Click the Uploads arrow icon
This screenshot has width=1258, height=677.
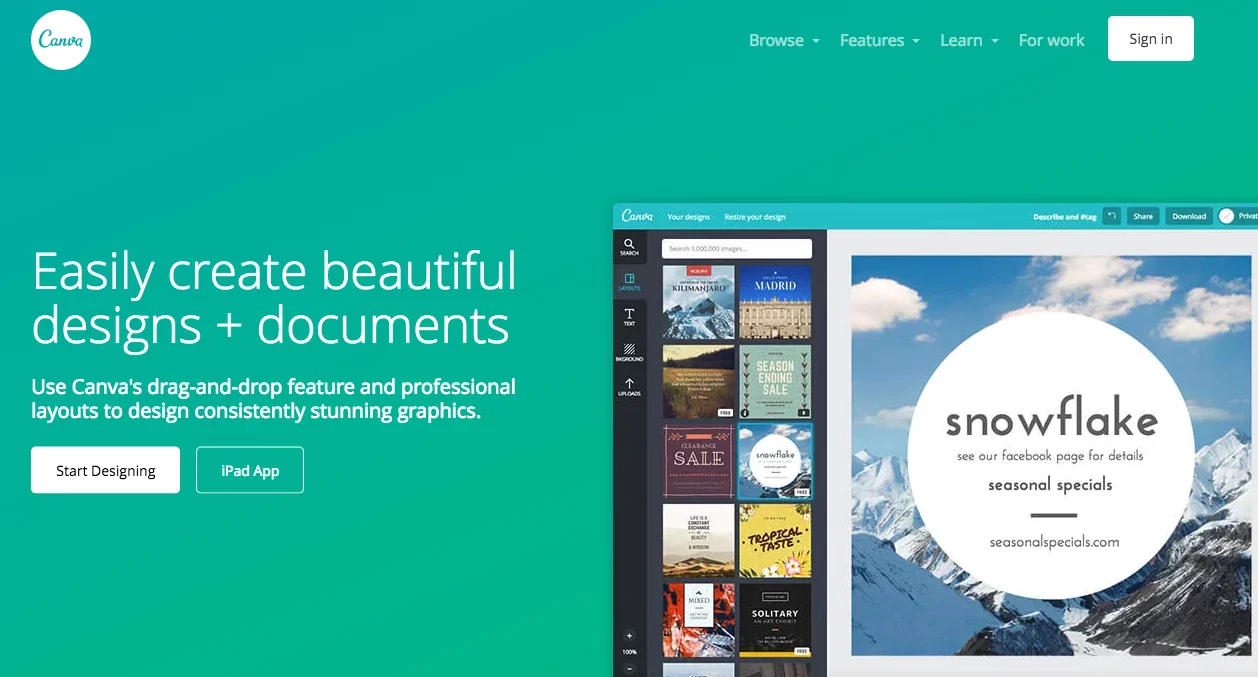click(x=629, y=386)
